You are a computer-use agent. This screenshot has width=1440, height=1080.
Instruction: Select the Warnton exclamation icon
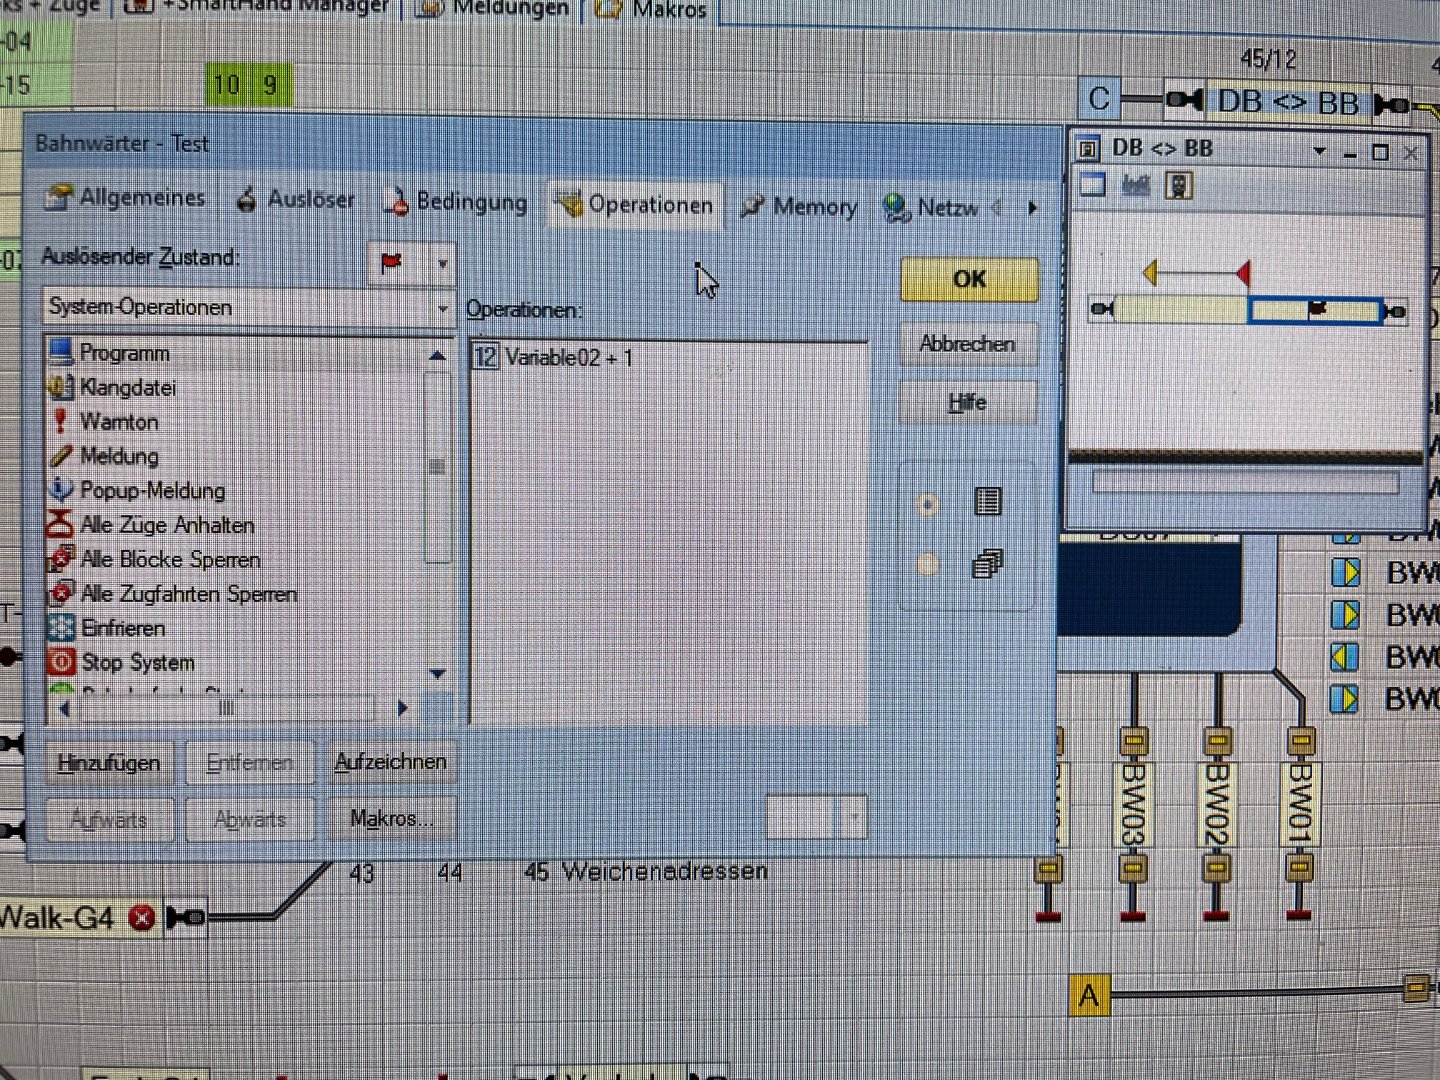pyautogui.click(x=61, y=421)
